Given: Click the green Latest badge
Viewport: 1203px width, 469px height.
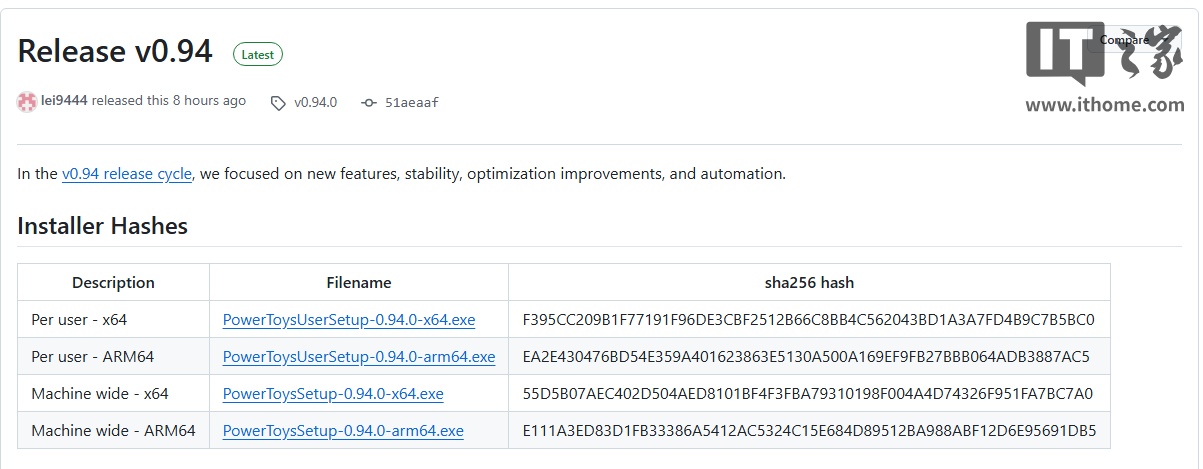Looking at the screenshot, I should (x=257, y=55).
